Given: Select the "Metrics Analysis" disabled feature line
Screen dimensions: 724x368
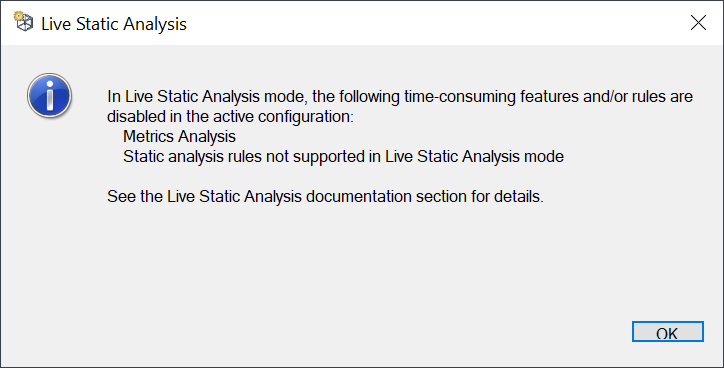Looking at the screenshot, I should [x=179, y=137].
